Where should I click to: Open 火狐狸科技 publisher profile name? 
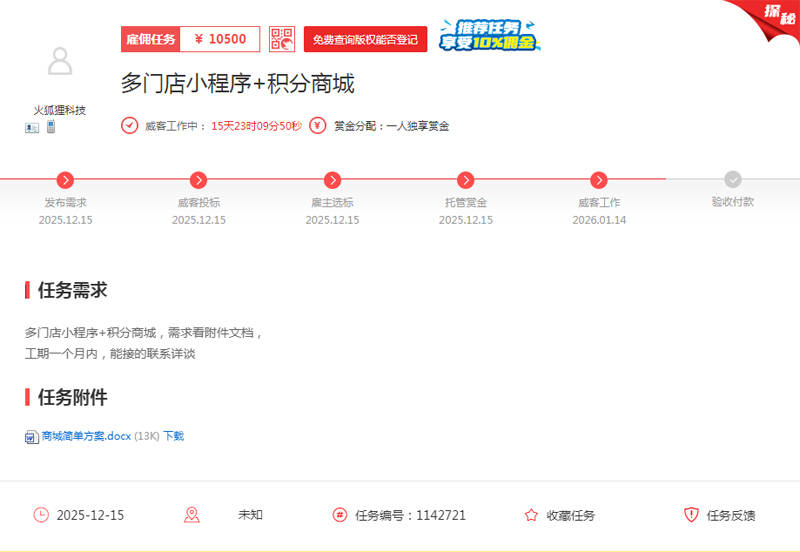(x=60, y=110)
